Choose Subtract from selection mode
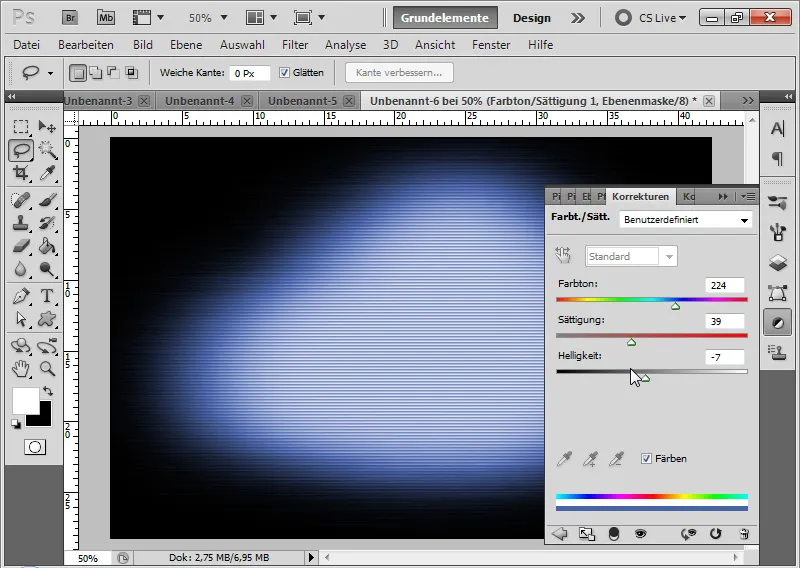The image size is (800, 568). pyautogui.click(x=113, y=73)
